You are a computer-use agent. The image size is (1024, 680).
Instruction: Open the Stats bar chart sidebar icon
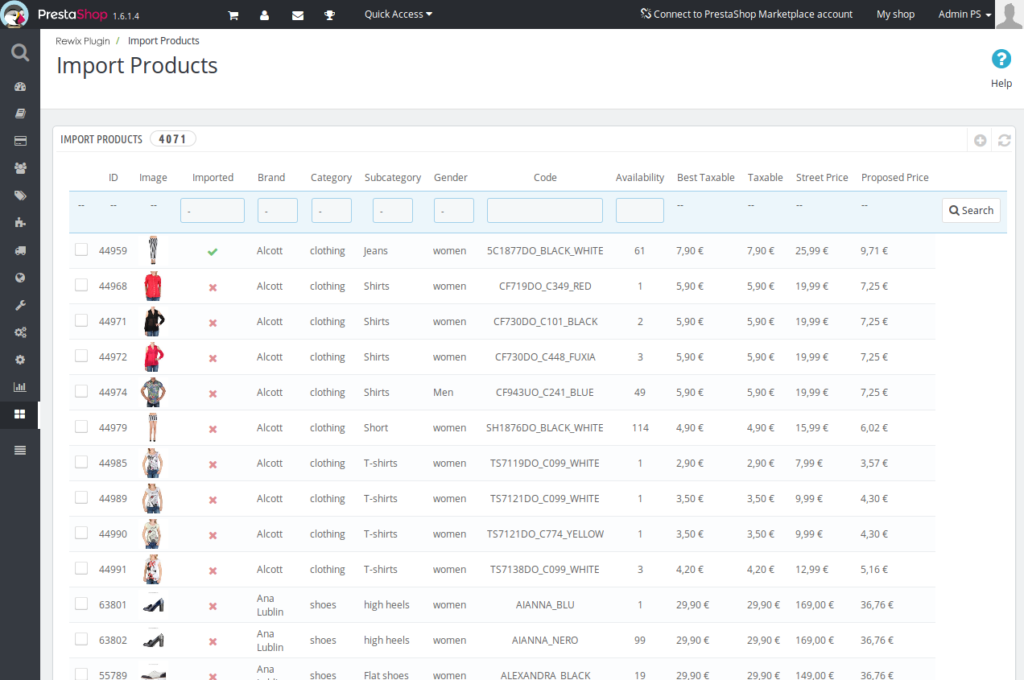pyautogui.click(x=20, y=387)
